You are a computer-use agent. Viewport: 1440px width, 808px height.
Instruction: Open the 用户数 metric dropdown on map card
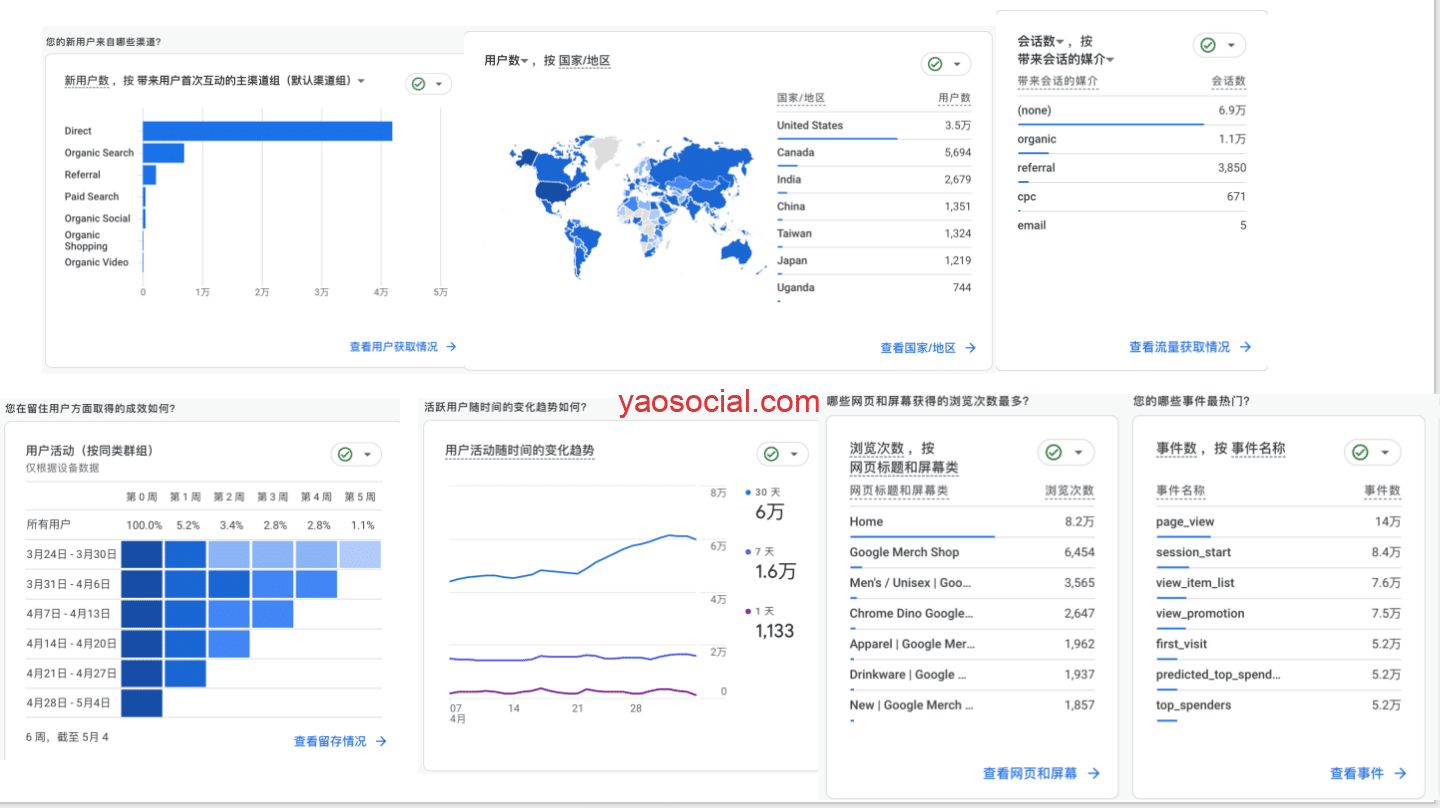pos(526,61)
